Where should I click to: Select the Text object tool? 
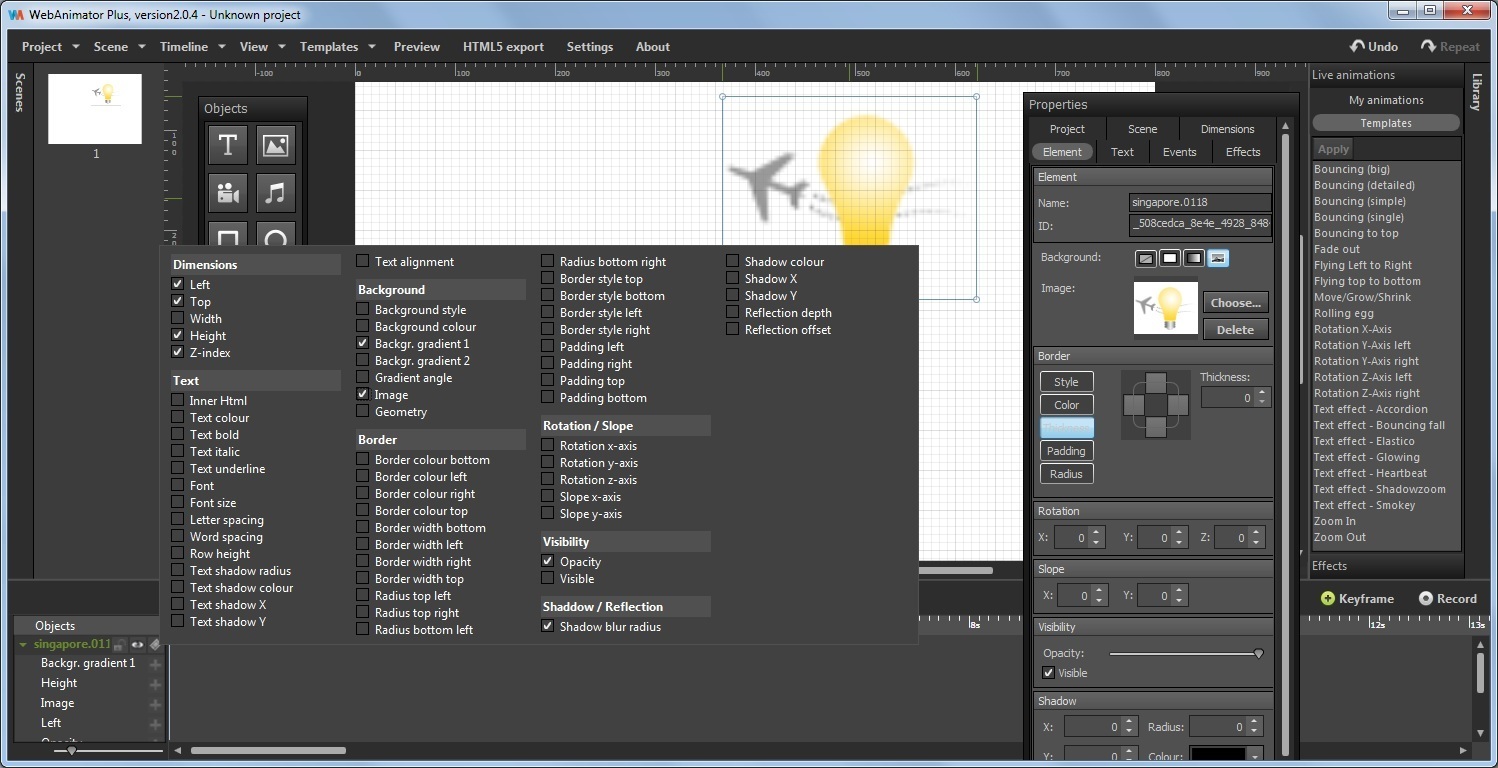pos(228,145)
